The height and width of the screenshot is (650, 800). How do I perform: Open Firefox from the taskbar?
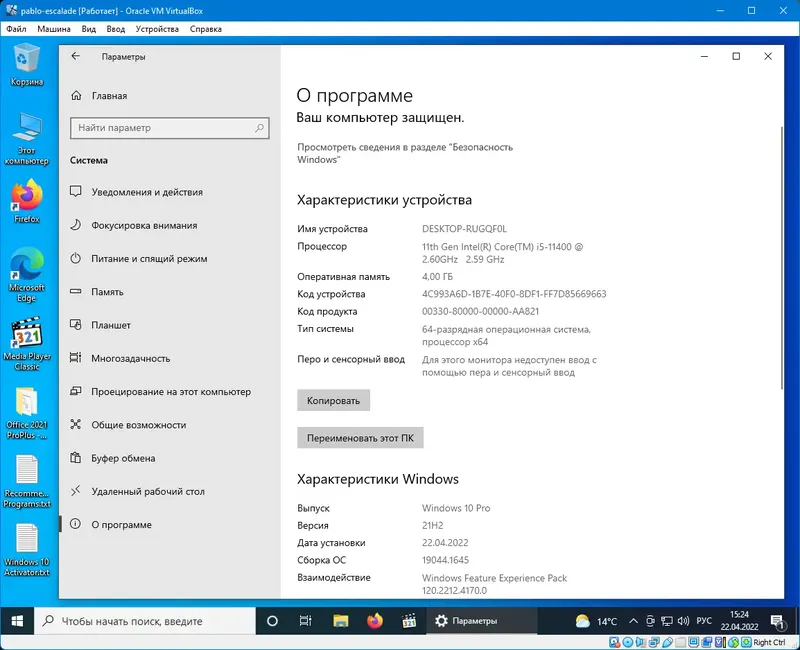point(374,620)
